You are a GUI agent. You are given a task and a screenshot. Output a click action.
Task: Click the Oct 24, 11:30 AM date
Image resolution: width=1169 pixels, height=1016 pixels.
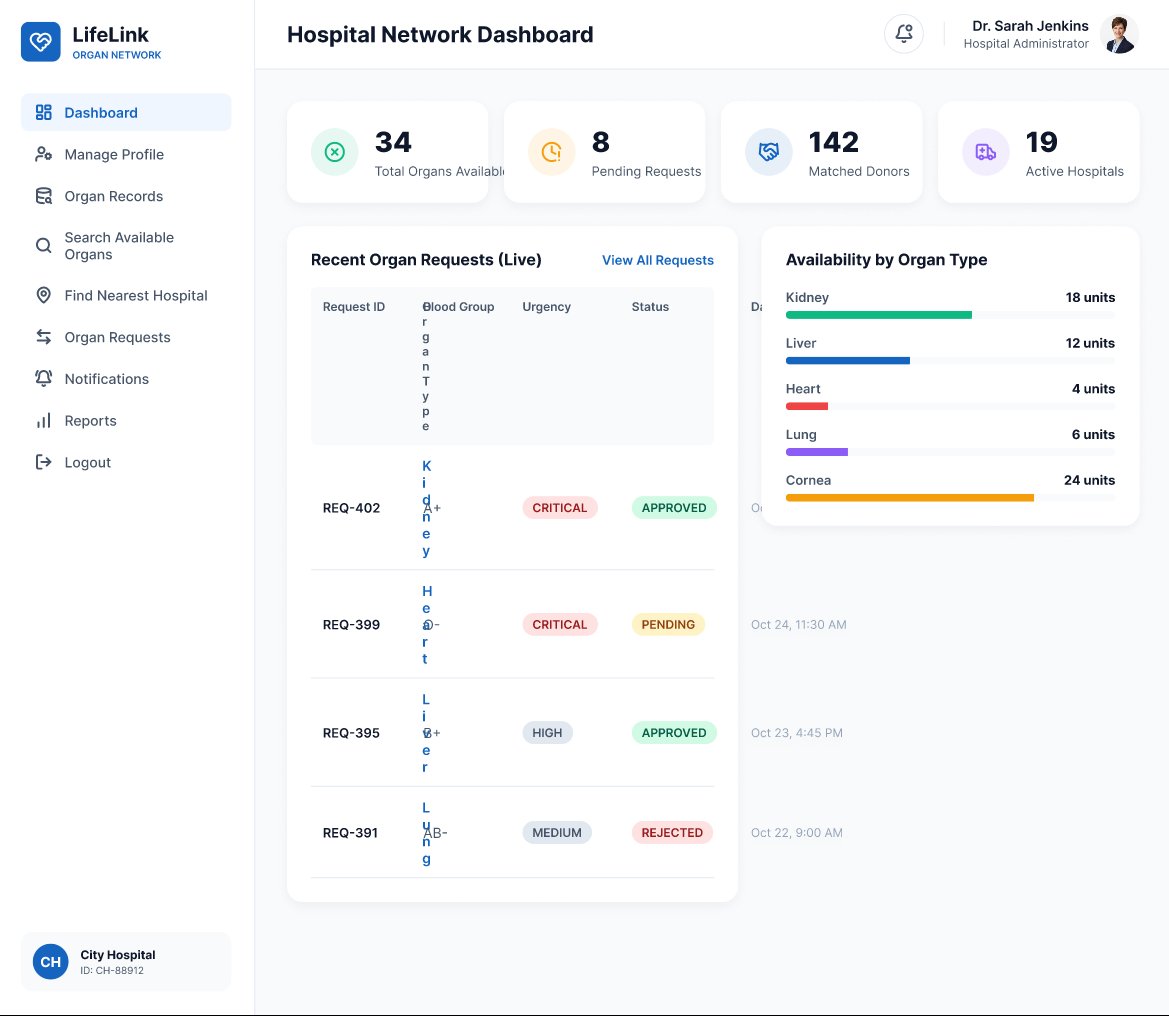pos(798,625)
